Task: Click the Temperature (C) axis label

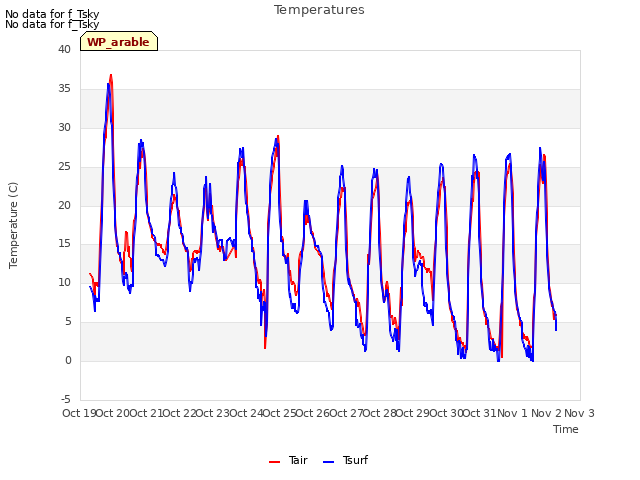Action: pos(13,225)
